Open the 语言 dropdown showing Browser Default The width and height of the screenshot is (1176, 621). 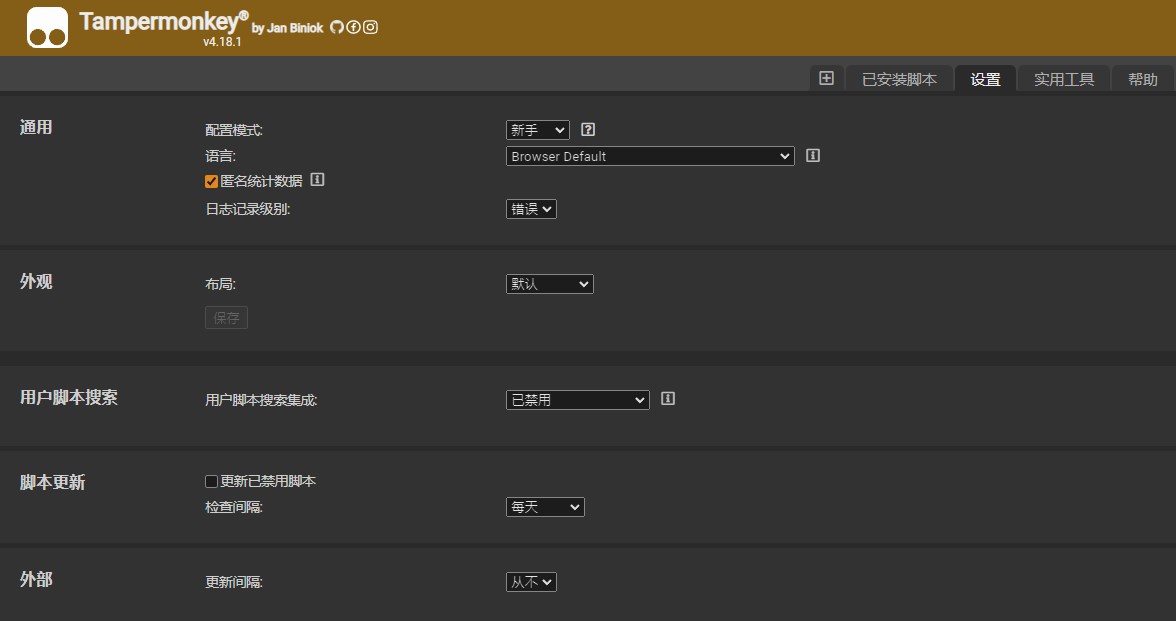pos(650,156)
